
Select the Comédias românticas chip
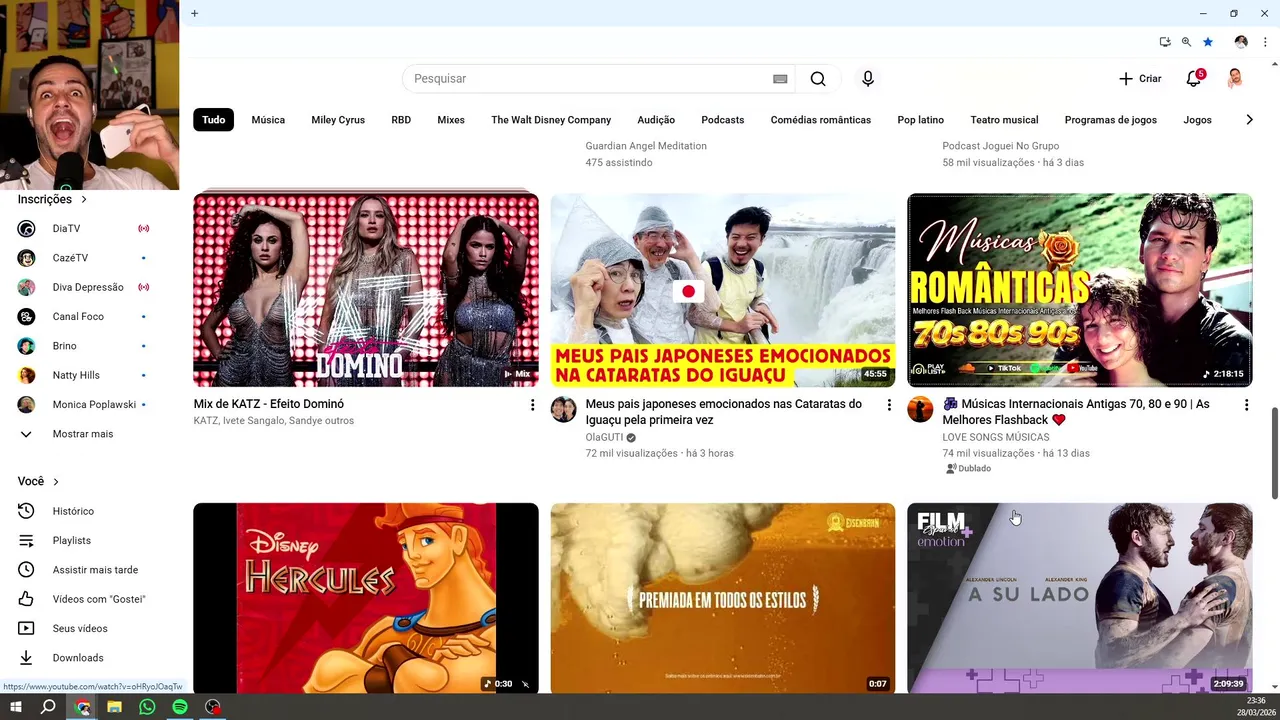pos(821,120)
